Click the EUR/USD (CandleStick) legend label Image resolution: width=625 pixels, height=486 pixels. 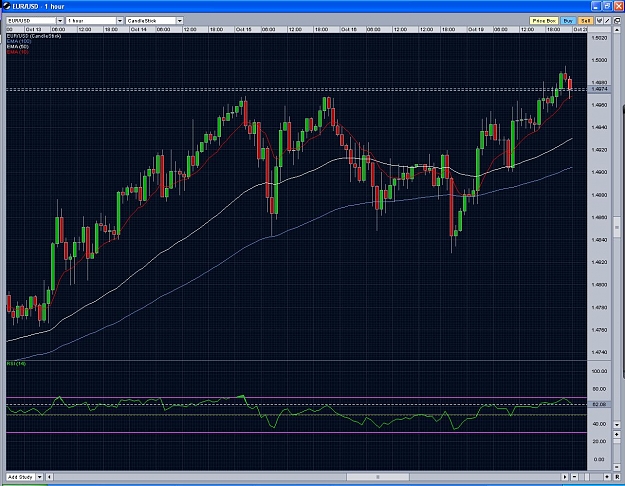click(34, 36)
